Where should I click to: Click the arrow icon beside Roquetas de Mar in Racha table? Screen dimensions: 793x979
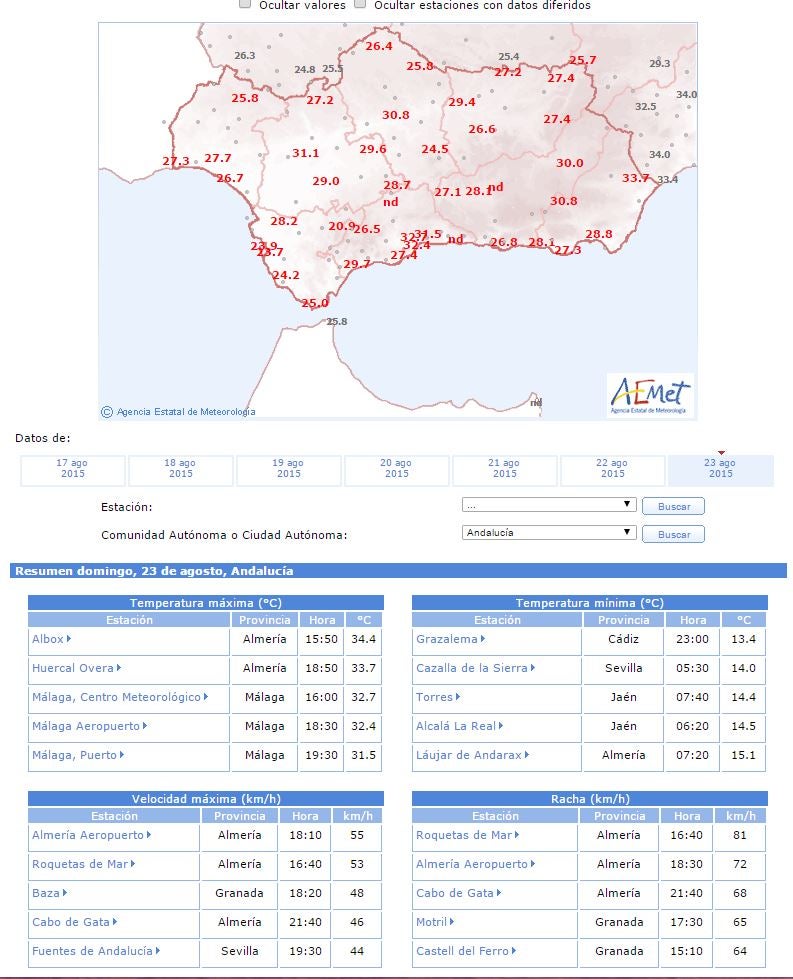(x=518, y=835)
